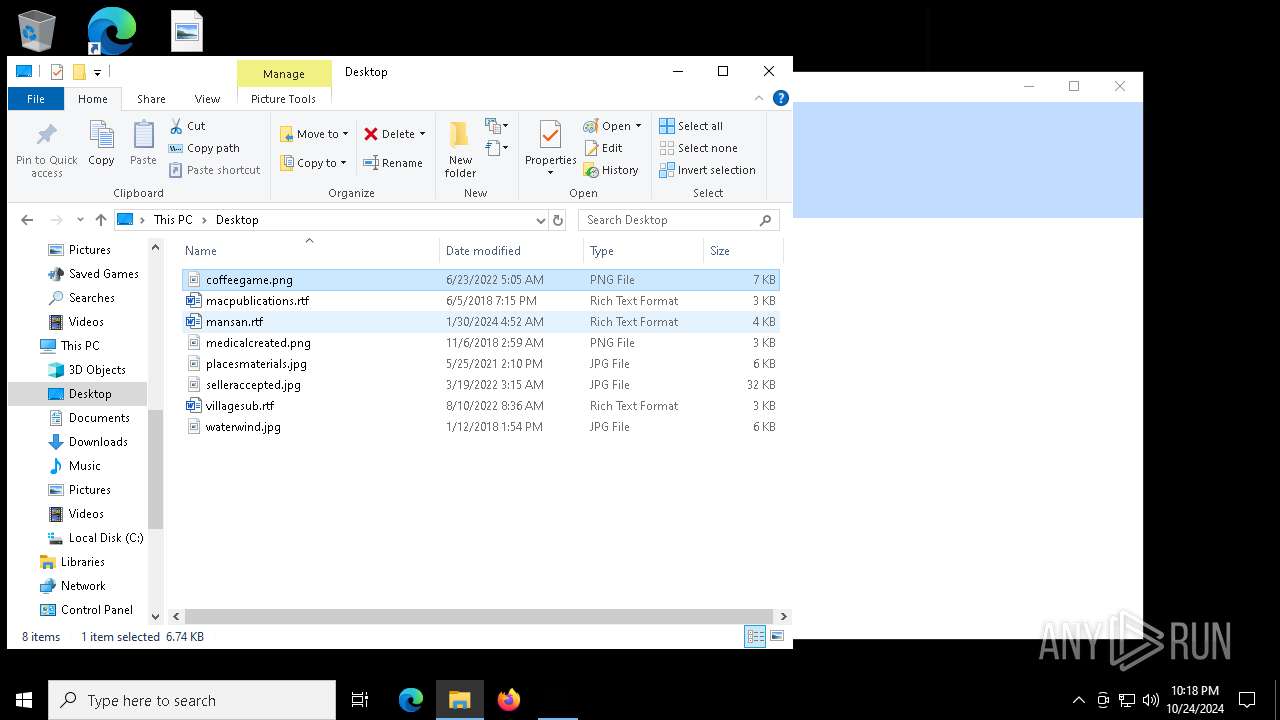
Task: Rename the selected file
Action: [x=393, y=163]
